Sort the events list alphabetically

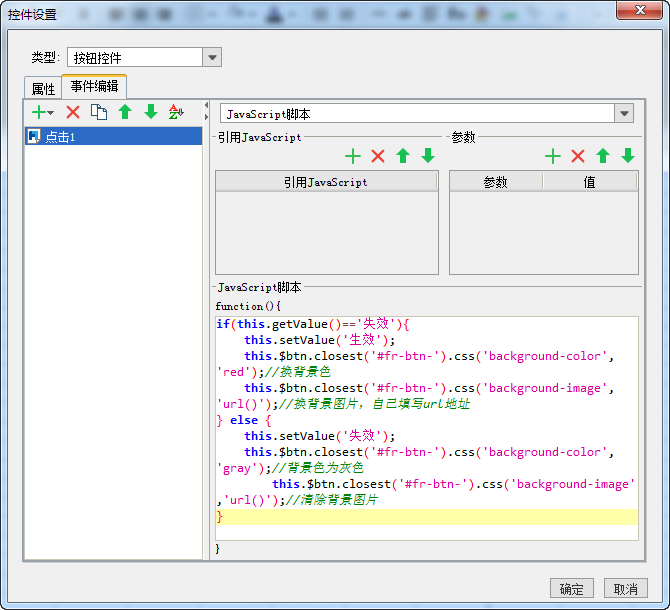coord(177,112)
